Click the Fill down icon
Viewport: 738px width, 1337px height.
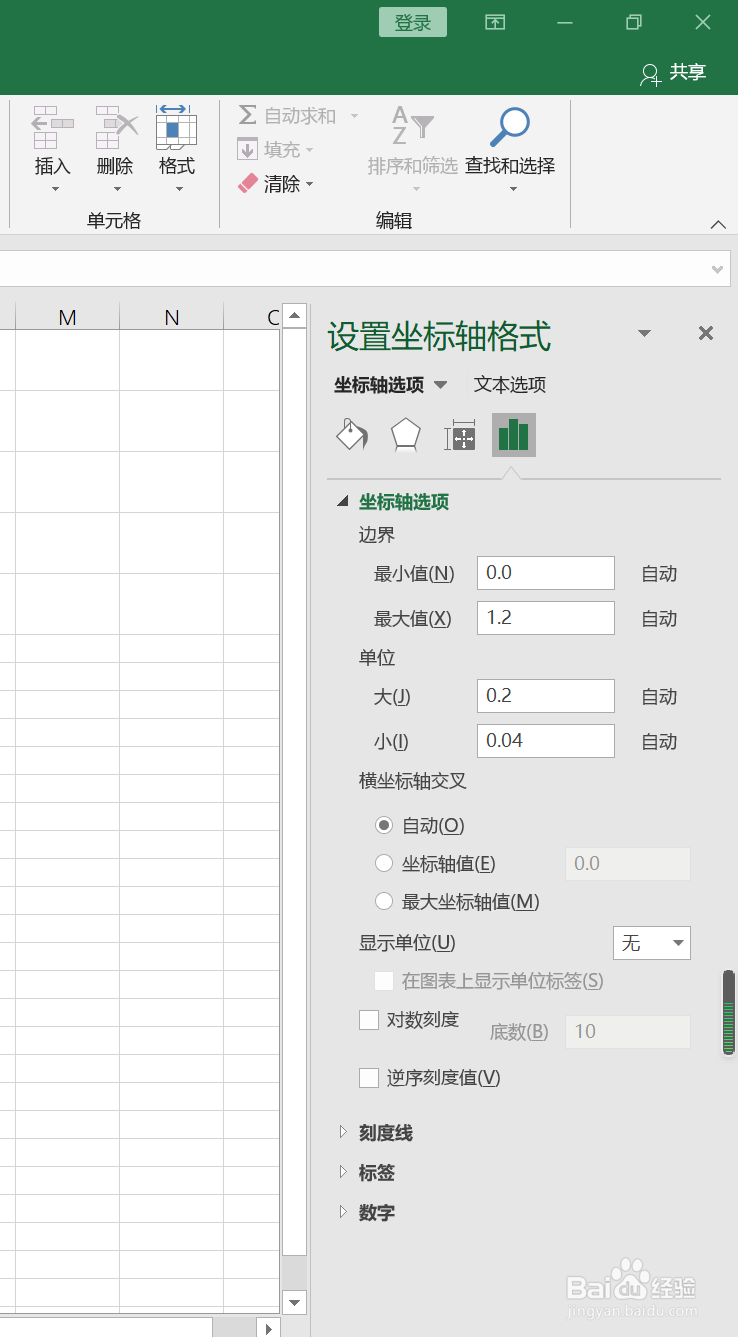pyautogui.click(x=247, y=150)
